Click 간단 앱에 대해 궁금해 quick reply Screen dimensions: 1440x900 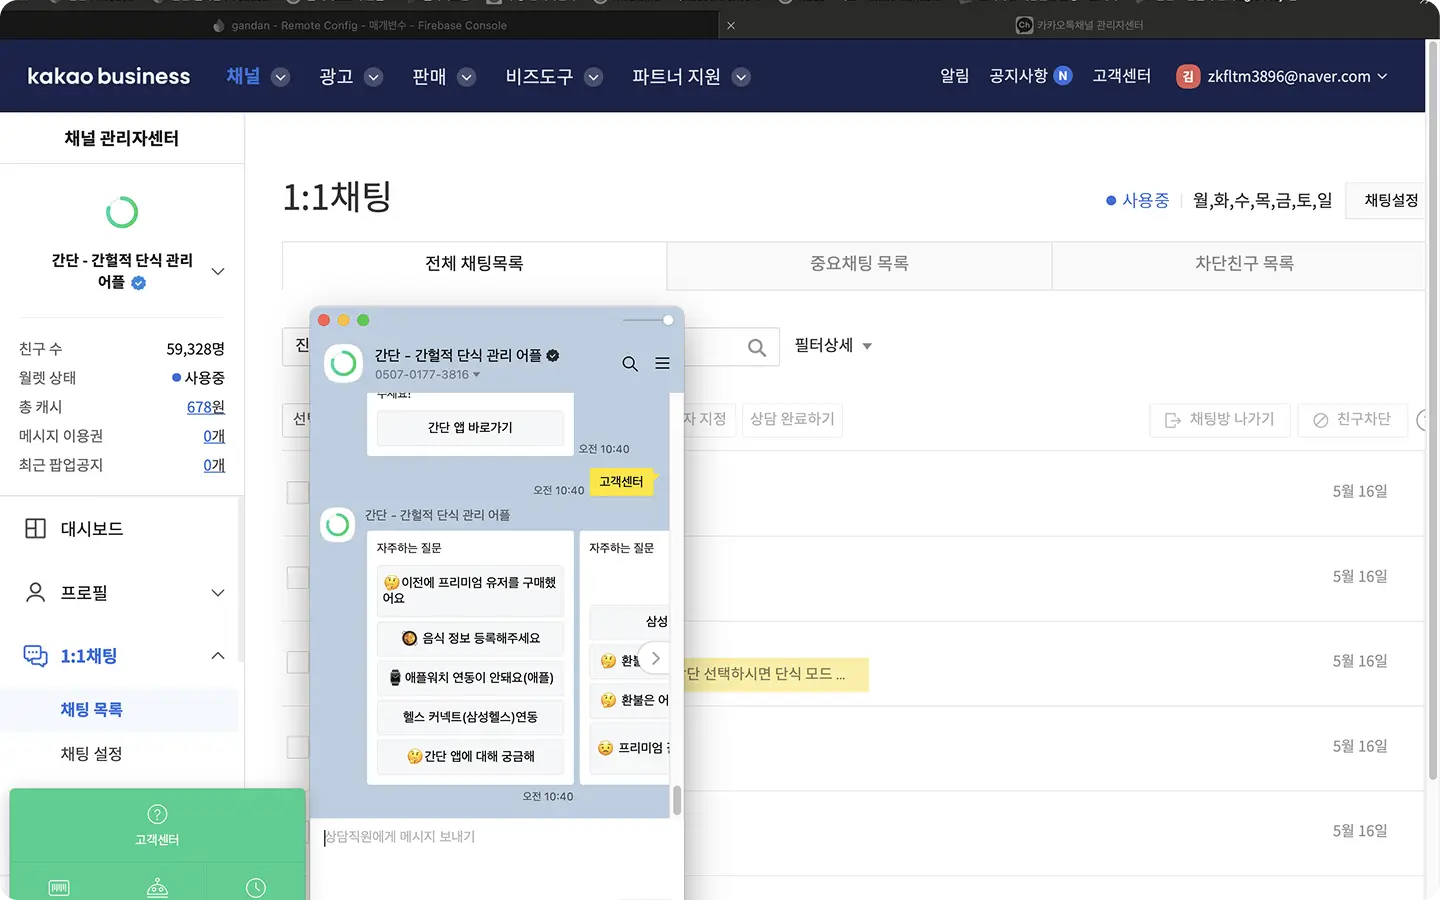coord(470,757)
